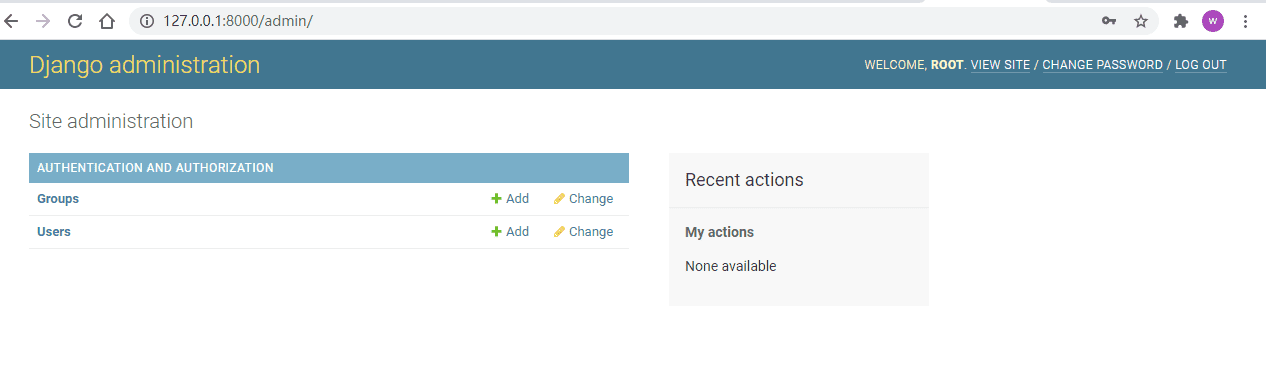The image size is (1266, 387).
Task: Open the Authentication and Authorization section header
Action: pos(155,168)
